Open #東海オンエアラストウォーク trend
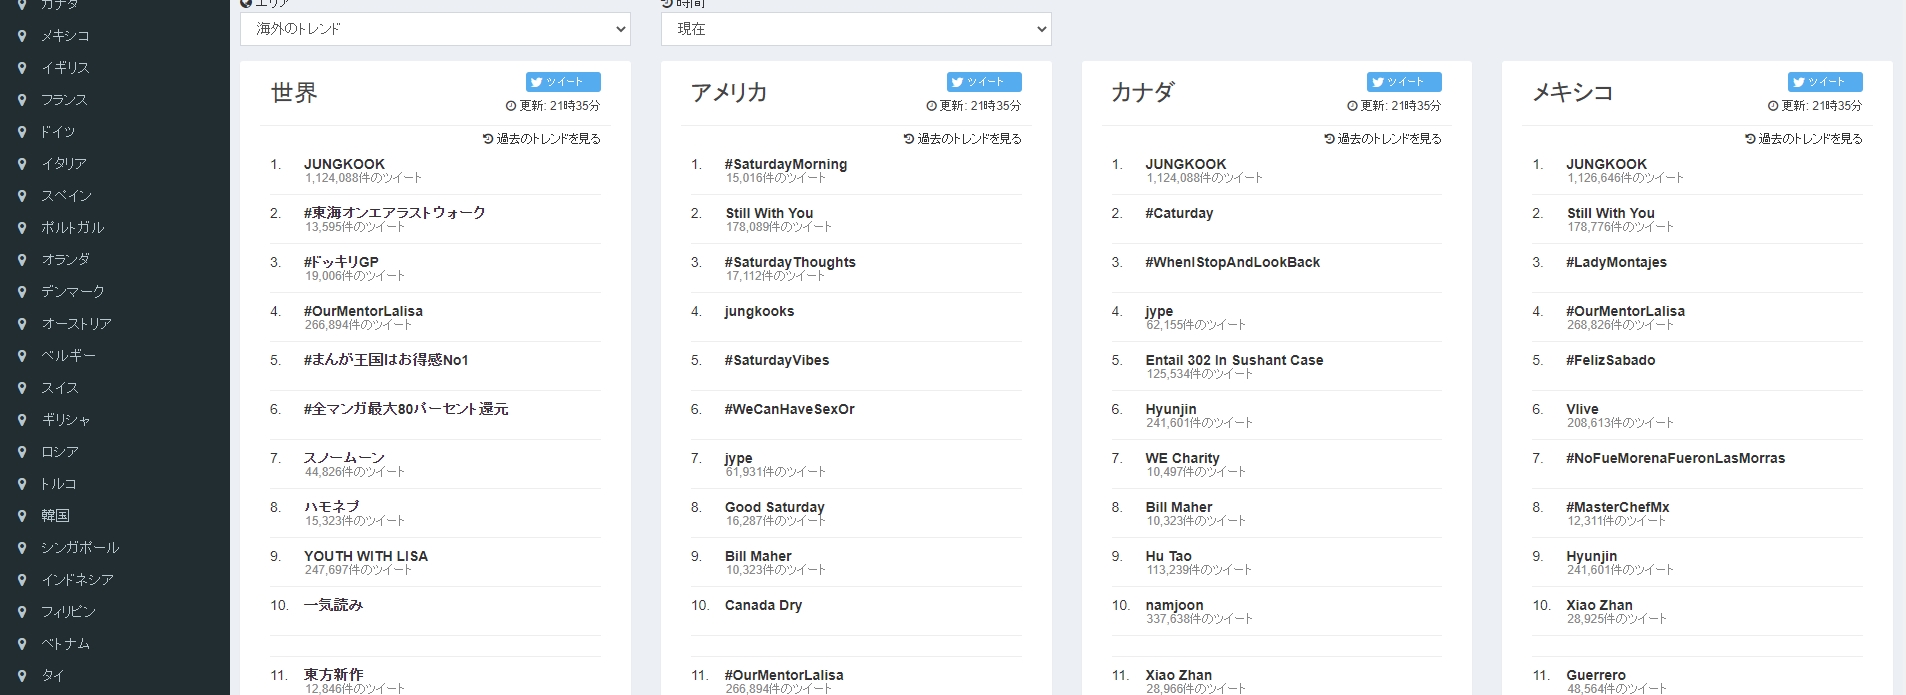This screenshot has width=1906, height=695. 395,213
